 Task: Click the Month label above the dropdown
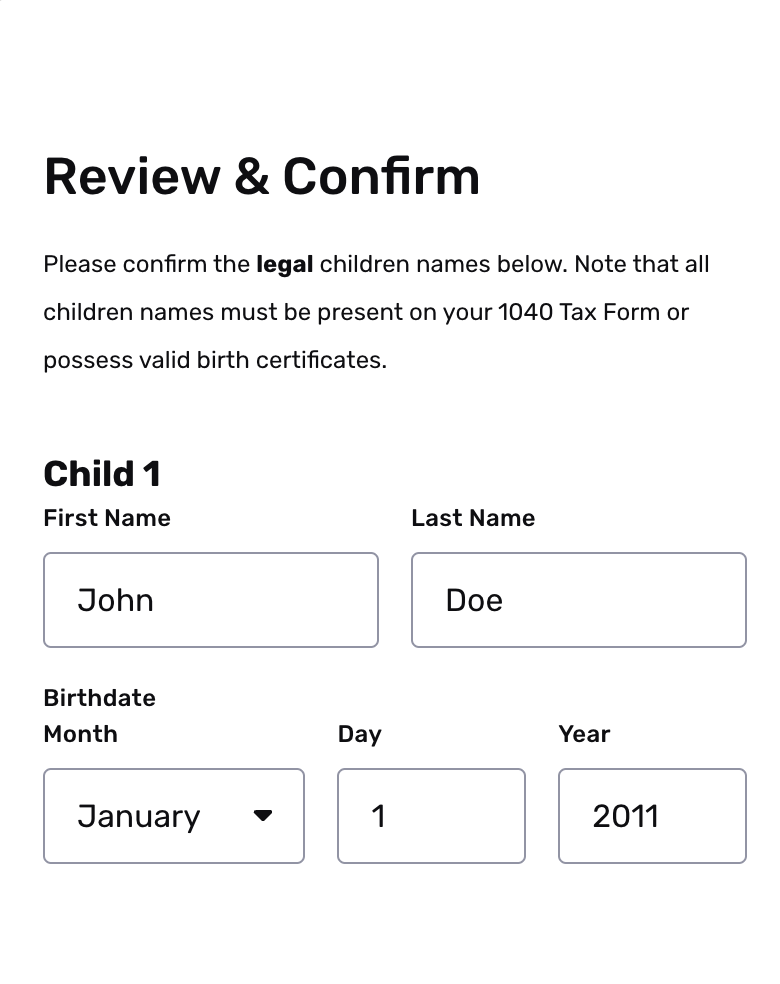[80, 734]
